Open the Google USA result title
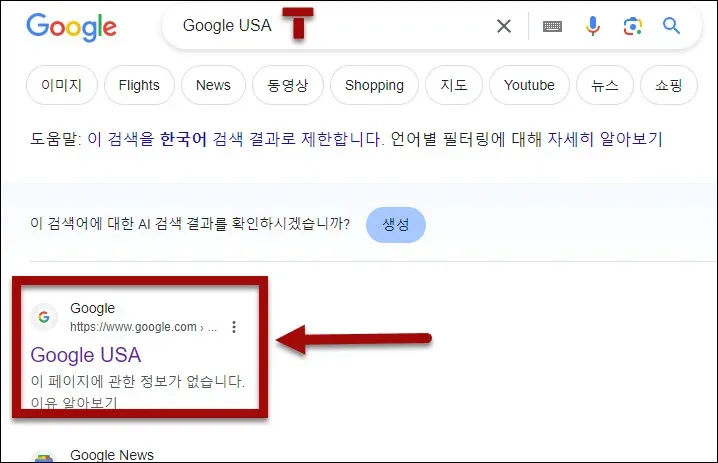 click(x=86, y=355)
